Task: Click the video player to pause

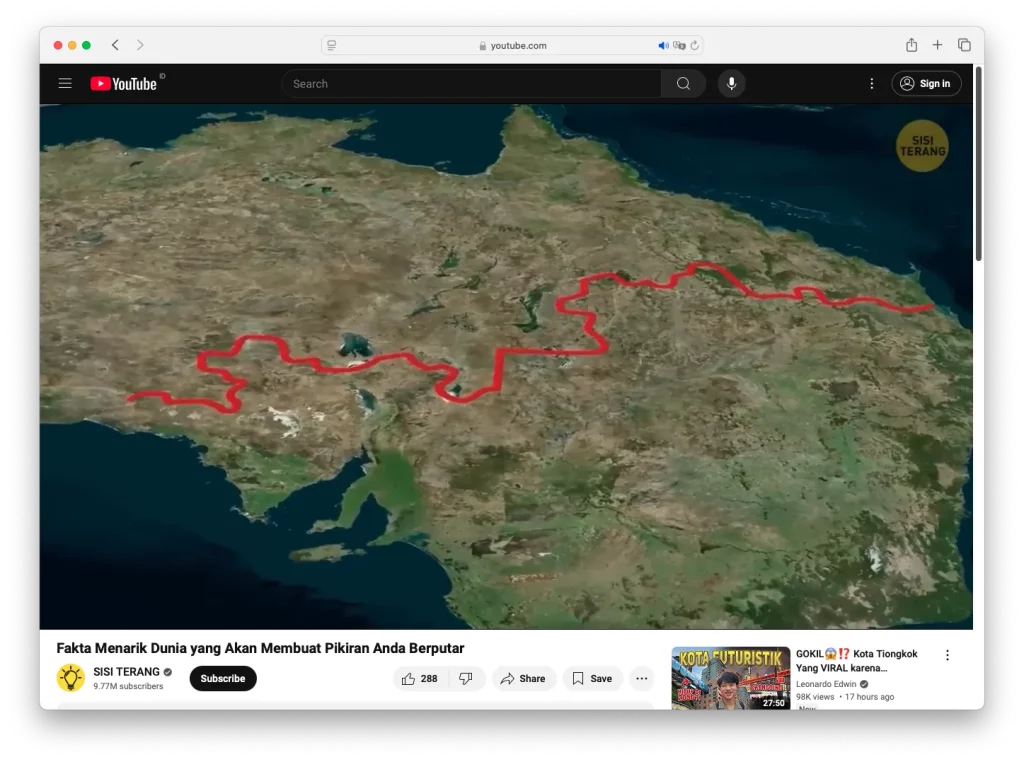Action: [506, 367]
